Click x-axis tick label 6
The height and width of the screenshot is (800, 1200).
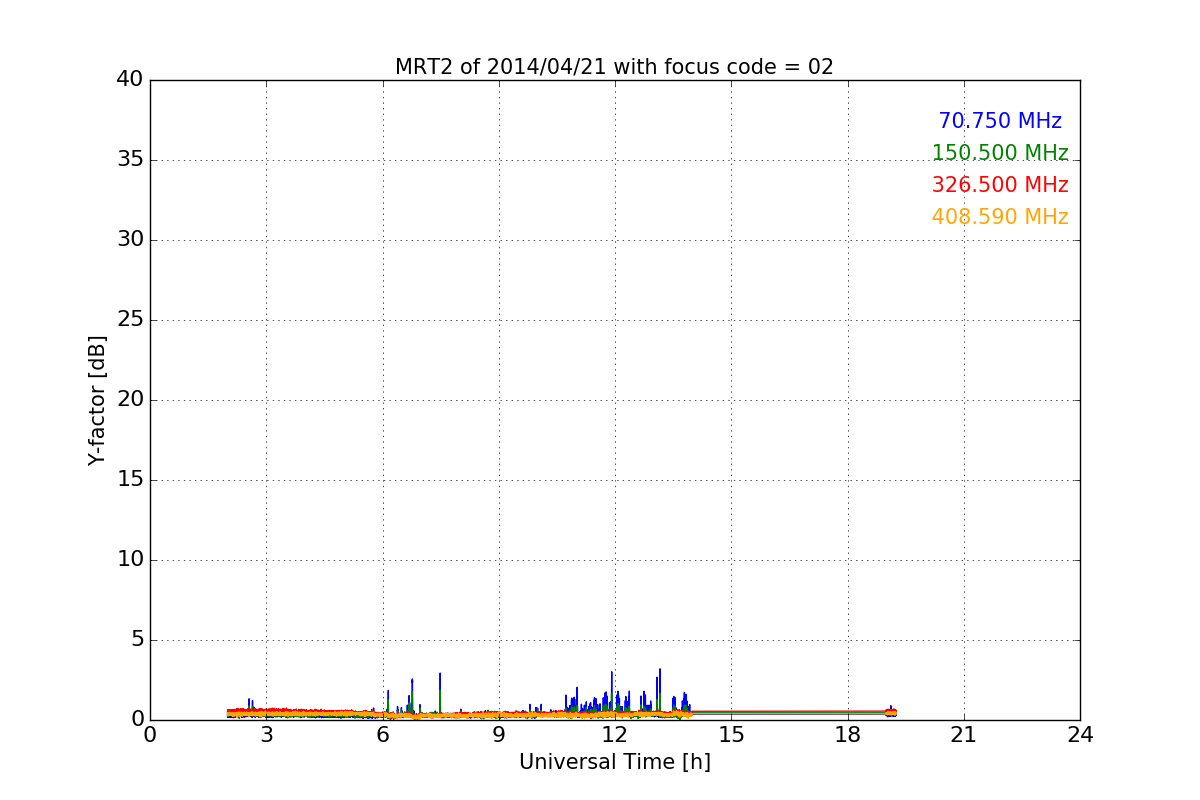click(383, 735)
